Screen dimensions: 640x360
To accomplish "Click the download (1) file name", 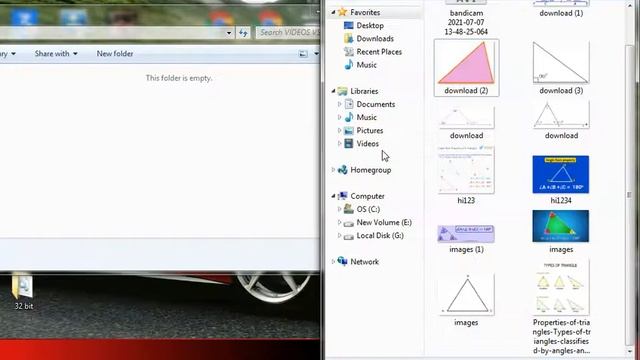I will pyautogui.click(x=561, y=13).
